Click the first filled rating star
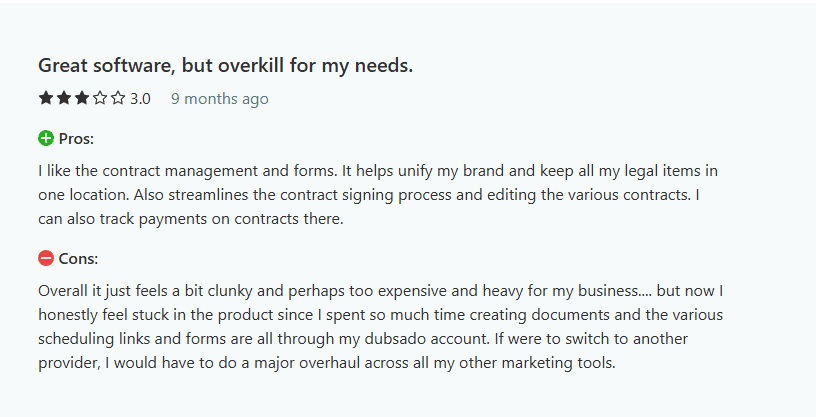 (x=46, y=98)
